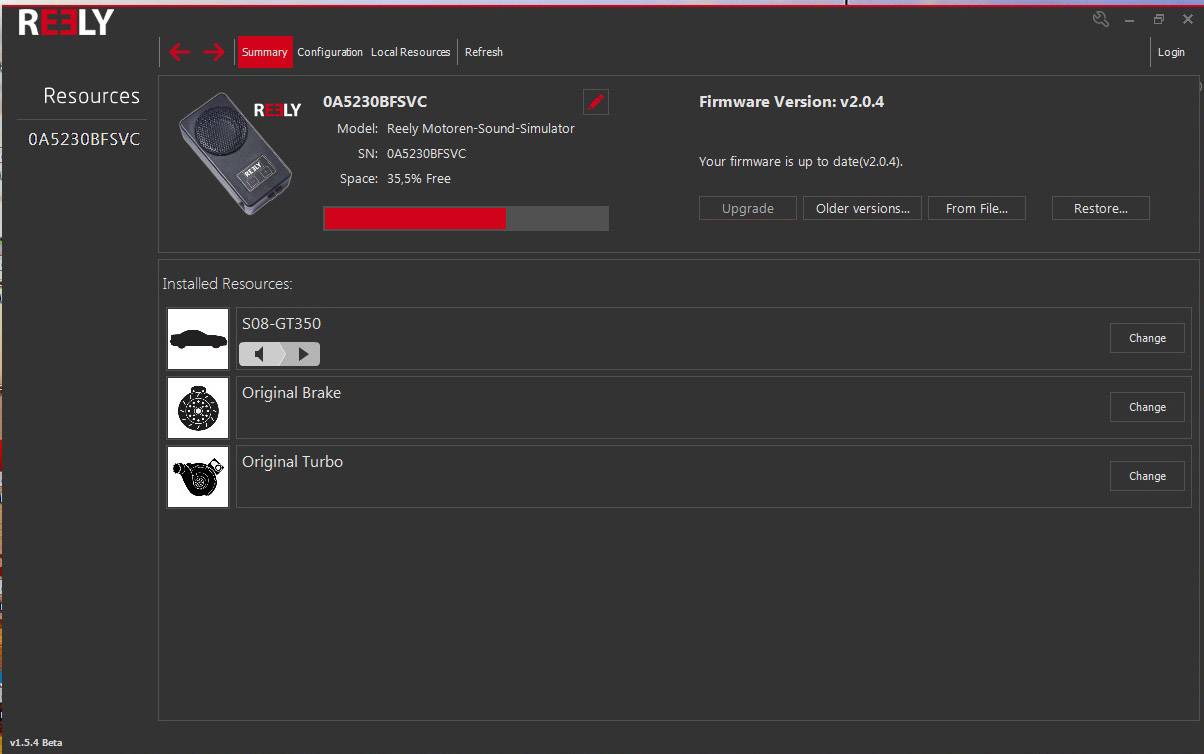1204x754 pixels.
Task: Open Restore options
Action: (1100, 208)
